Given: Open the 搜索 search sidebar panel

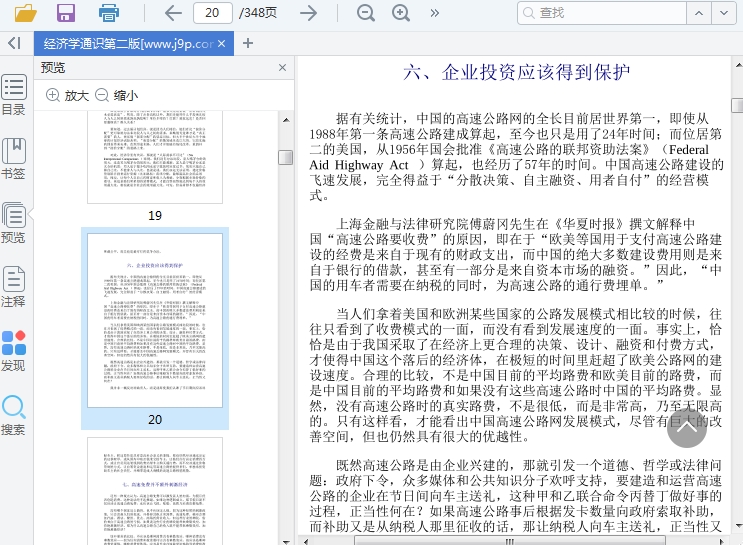Looking at the screenshot, I should 14,415.
